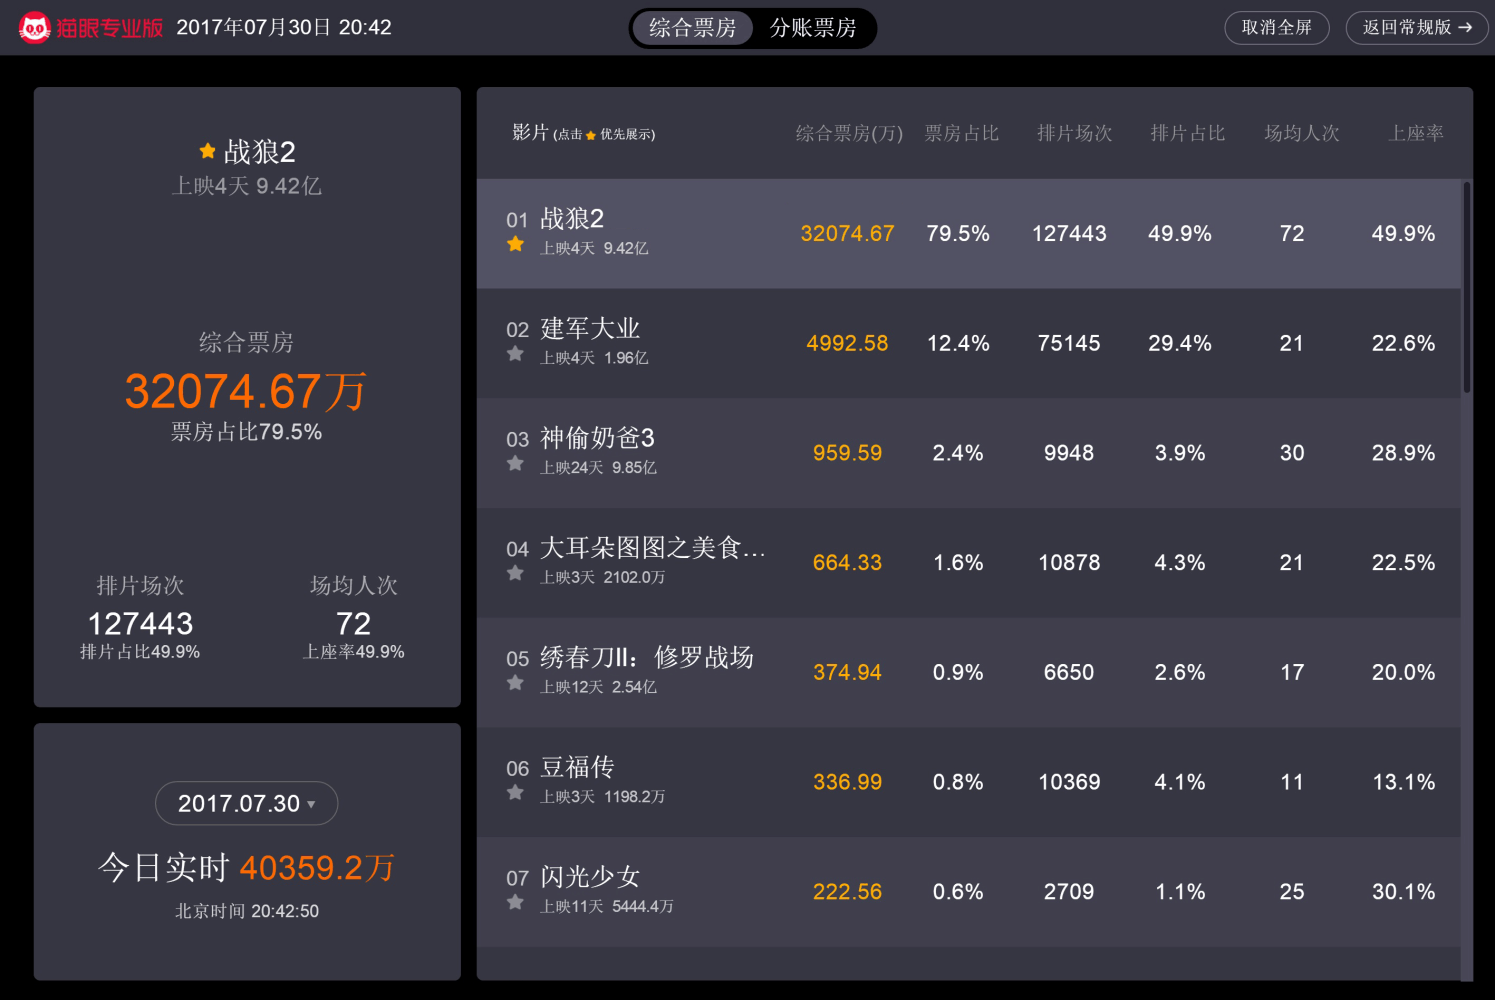Click 上映24天 9.85亿 subtitle

pos(598,468)
